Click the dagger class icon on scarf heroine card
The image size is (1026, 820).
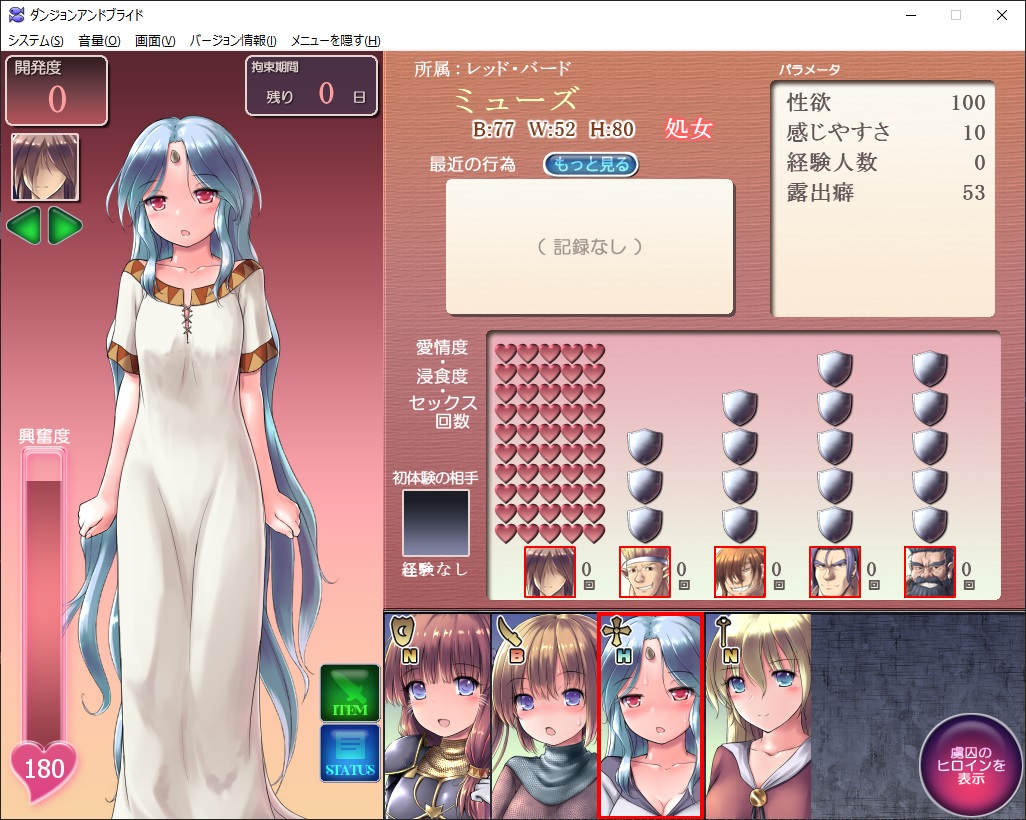[x=509, y=631]
